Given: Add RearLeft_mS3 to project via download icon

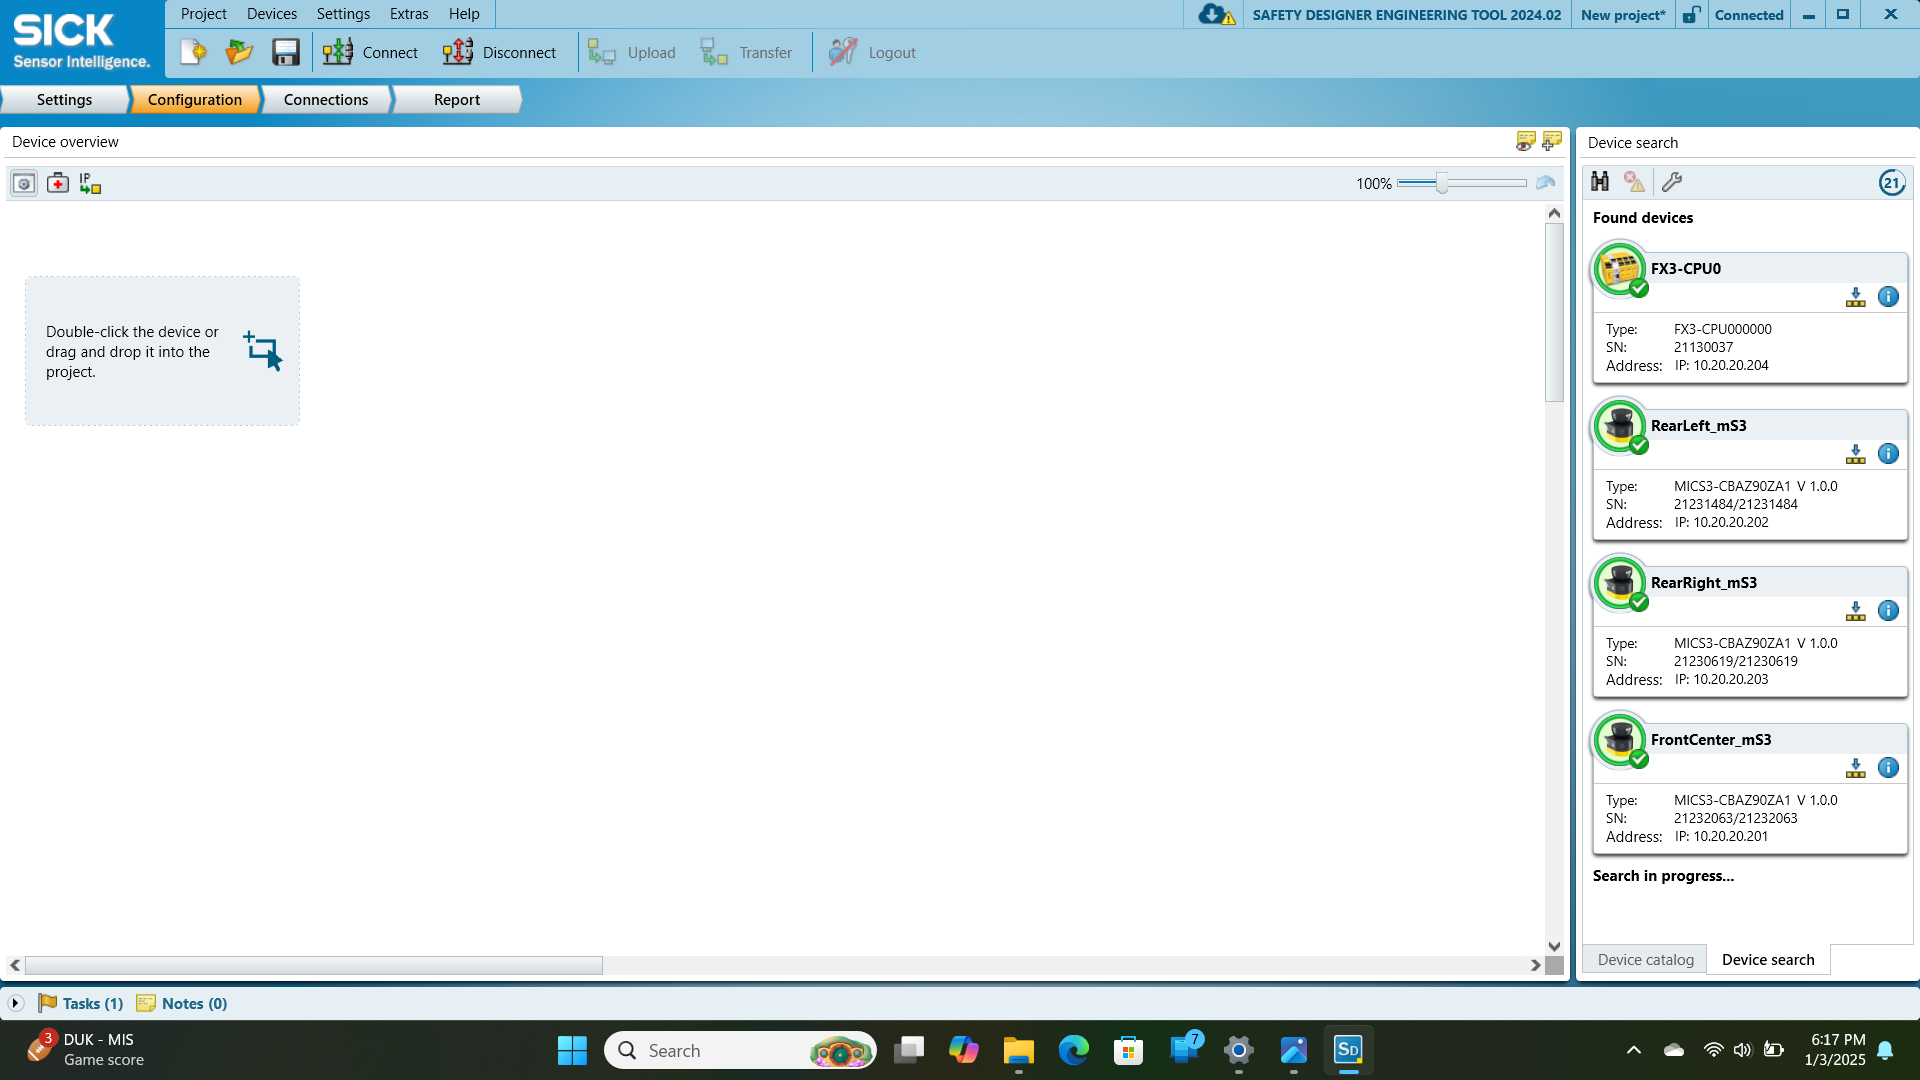Looking at the screenshot, I should 1856,454.
